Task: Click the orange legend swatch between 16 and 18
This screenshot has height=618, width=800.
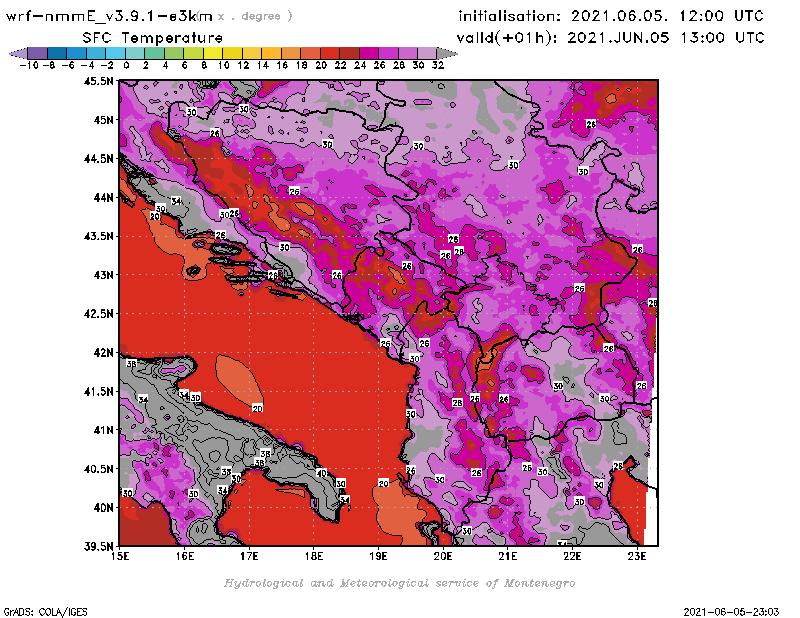Action: (290, 53)
